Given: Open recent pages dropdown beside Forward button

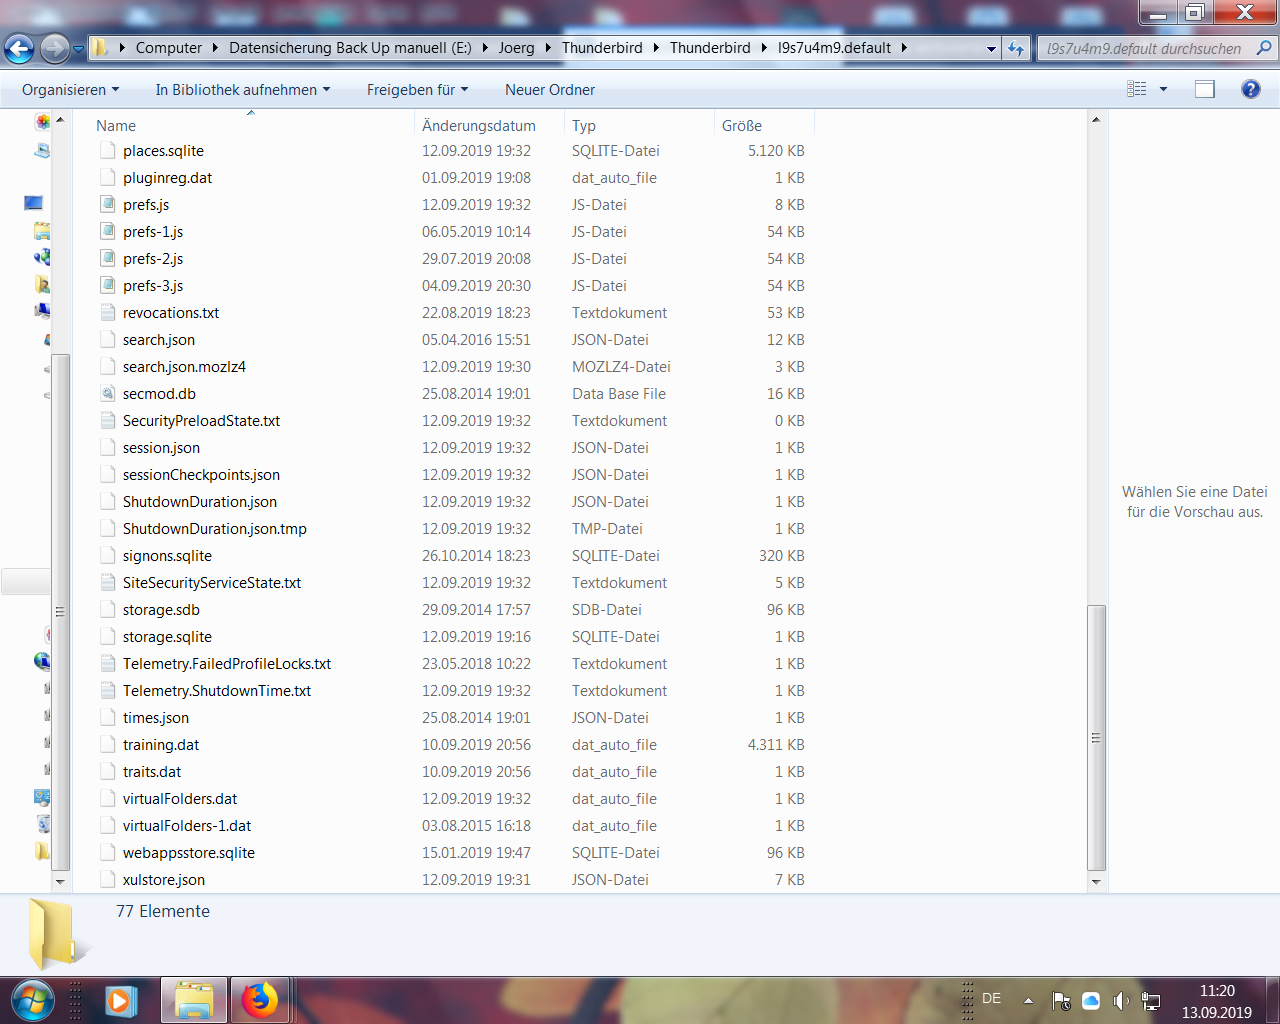Looking at the screenshot, I should point(78,48).
